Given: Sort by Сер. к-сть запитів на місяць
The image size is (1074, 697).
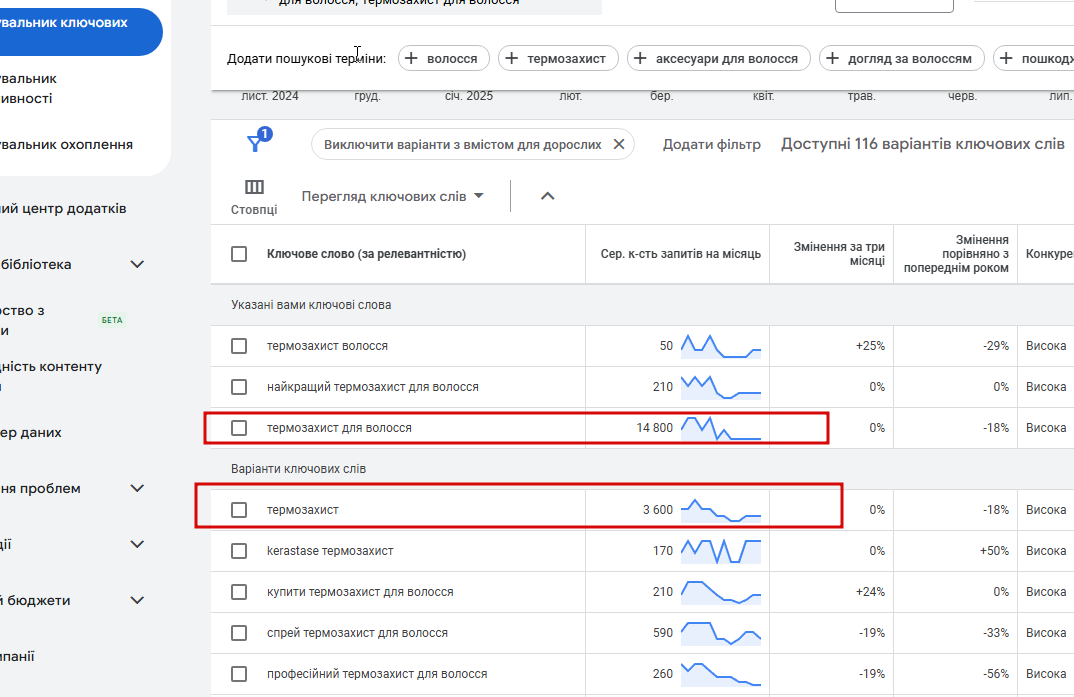Looking at the screenshot, I should tap(680, 254).
